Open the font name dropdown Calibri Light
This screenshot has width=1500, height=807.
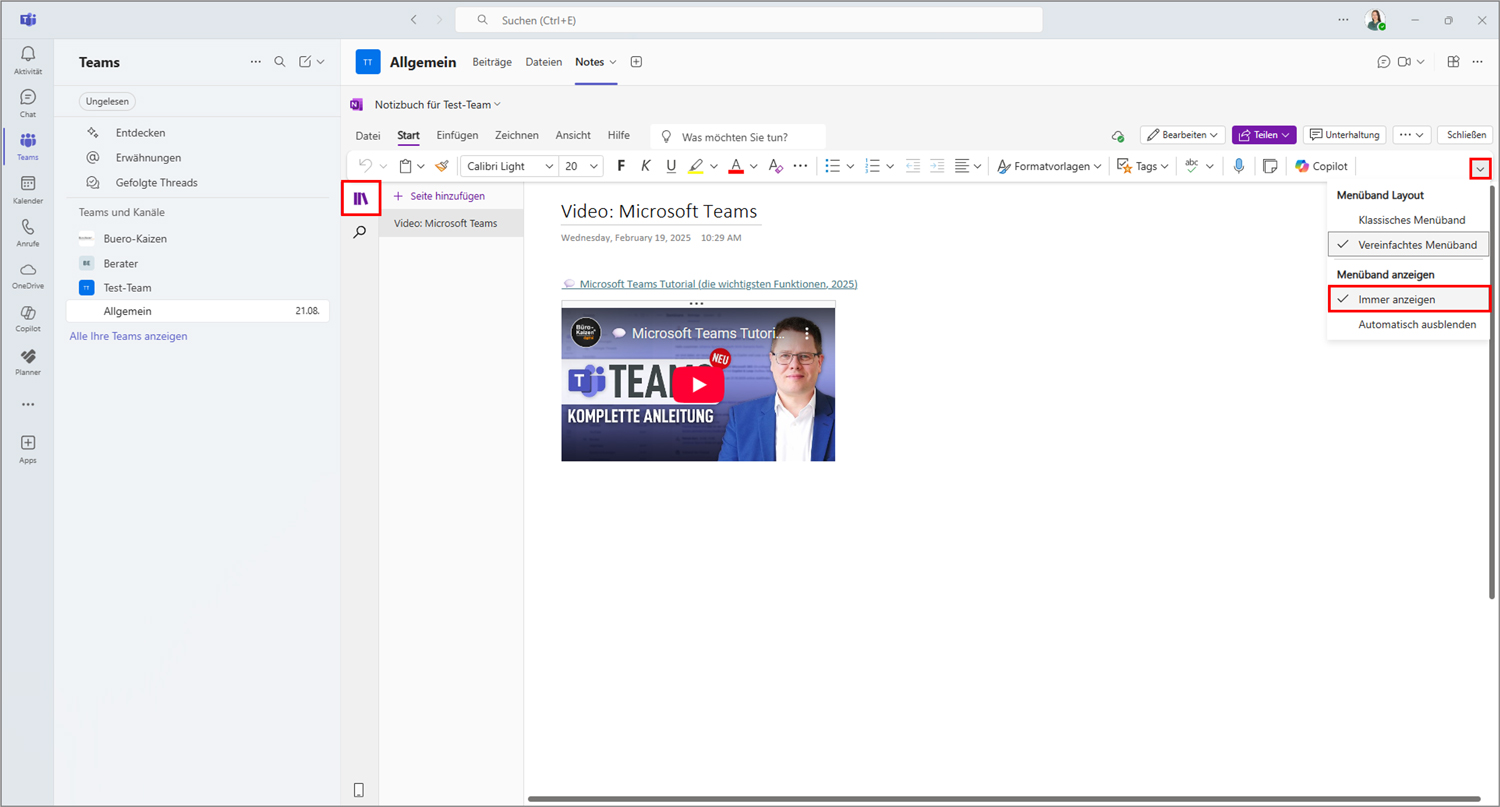pos(509,166)
